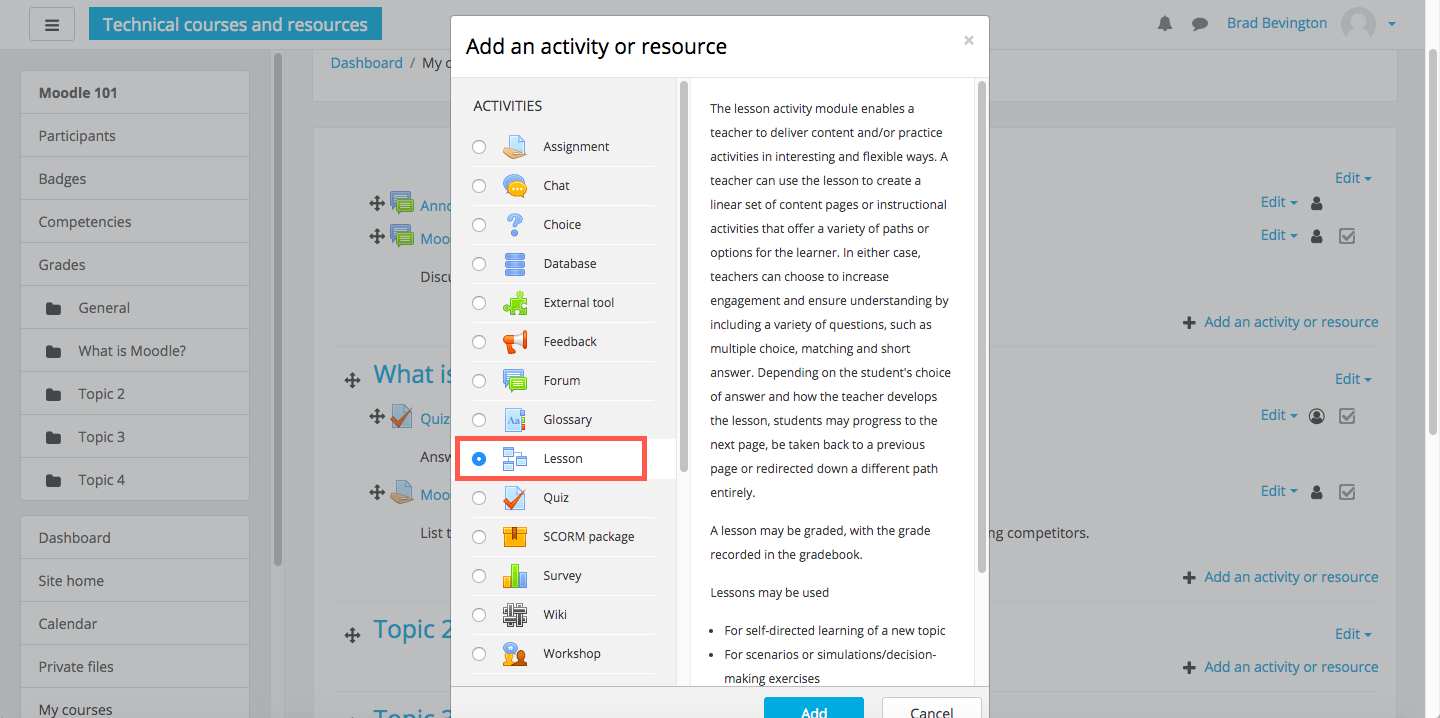This screenshot has height=718, width=1440.
Task: Click the folder icon beside What is Moodle?
Action: point(54,352)
